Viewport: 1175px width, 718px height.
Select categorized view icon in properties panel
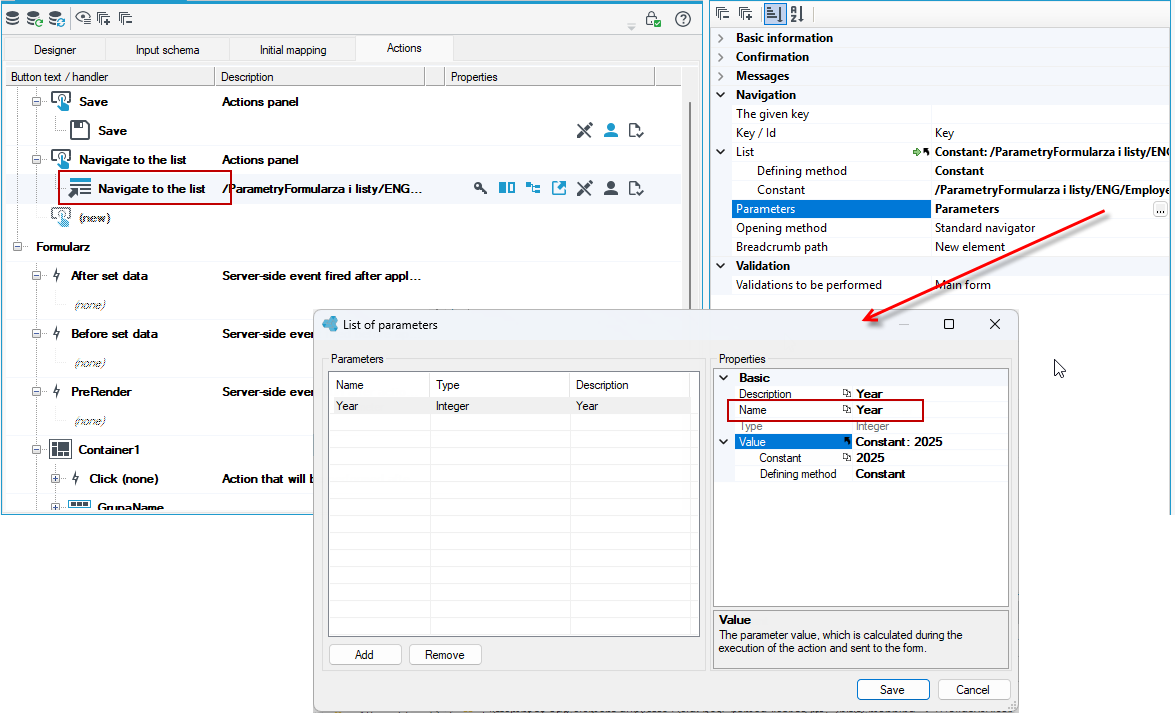coord(774,13)
